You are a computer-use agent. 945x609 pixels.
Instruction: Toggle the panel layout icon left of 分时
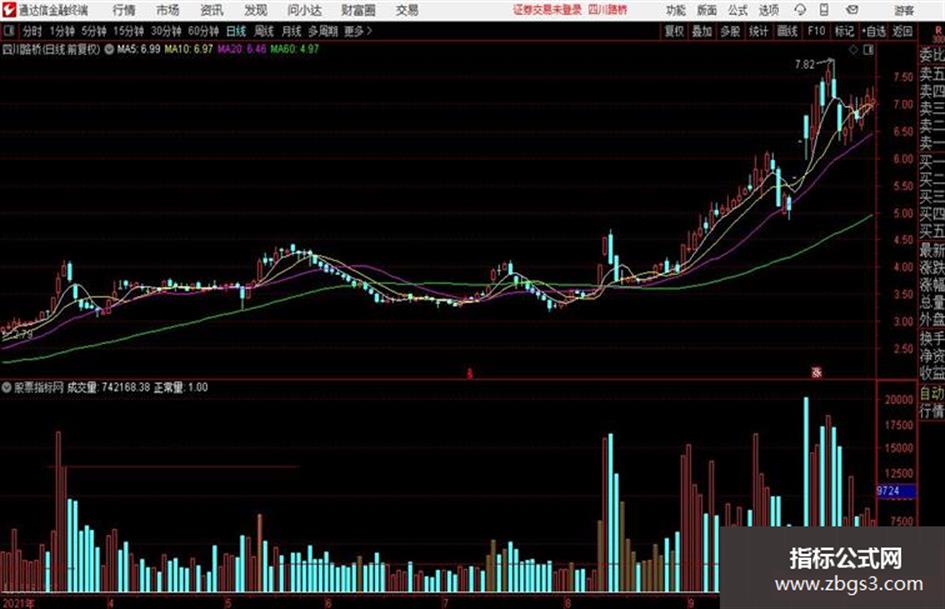9,31
